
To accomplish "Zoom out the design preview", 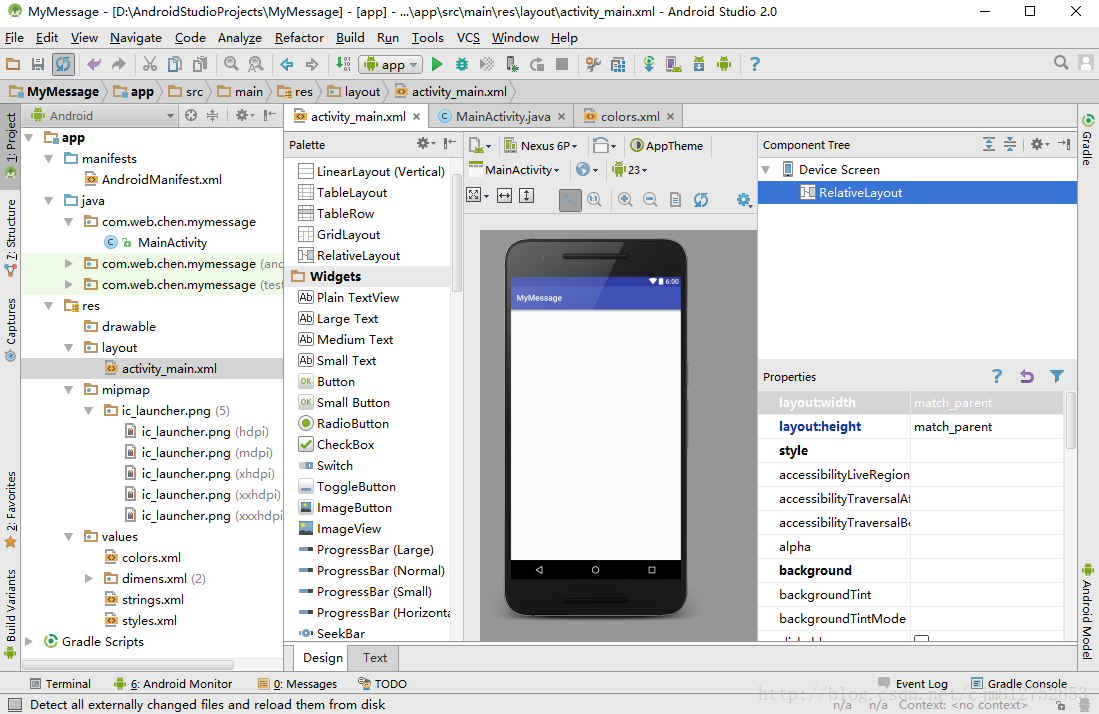I will pyautogui.click(x=650, y=200).
